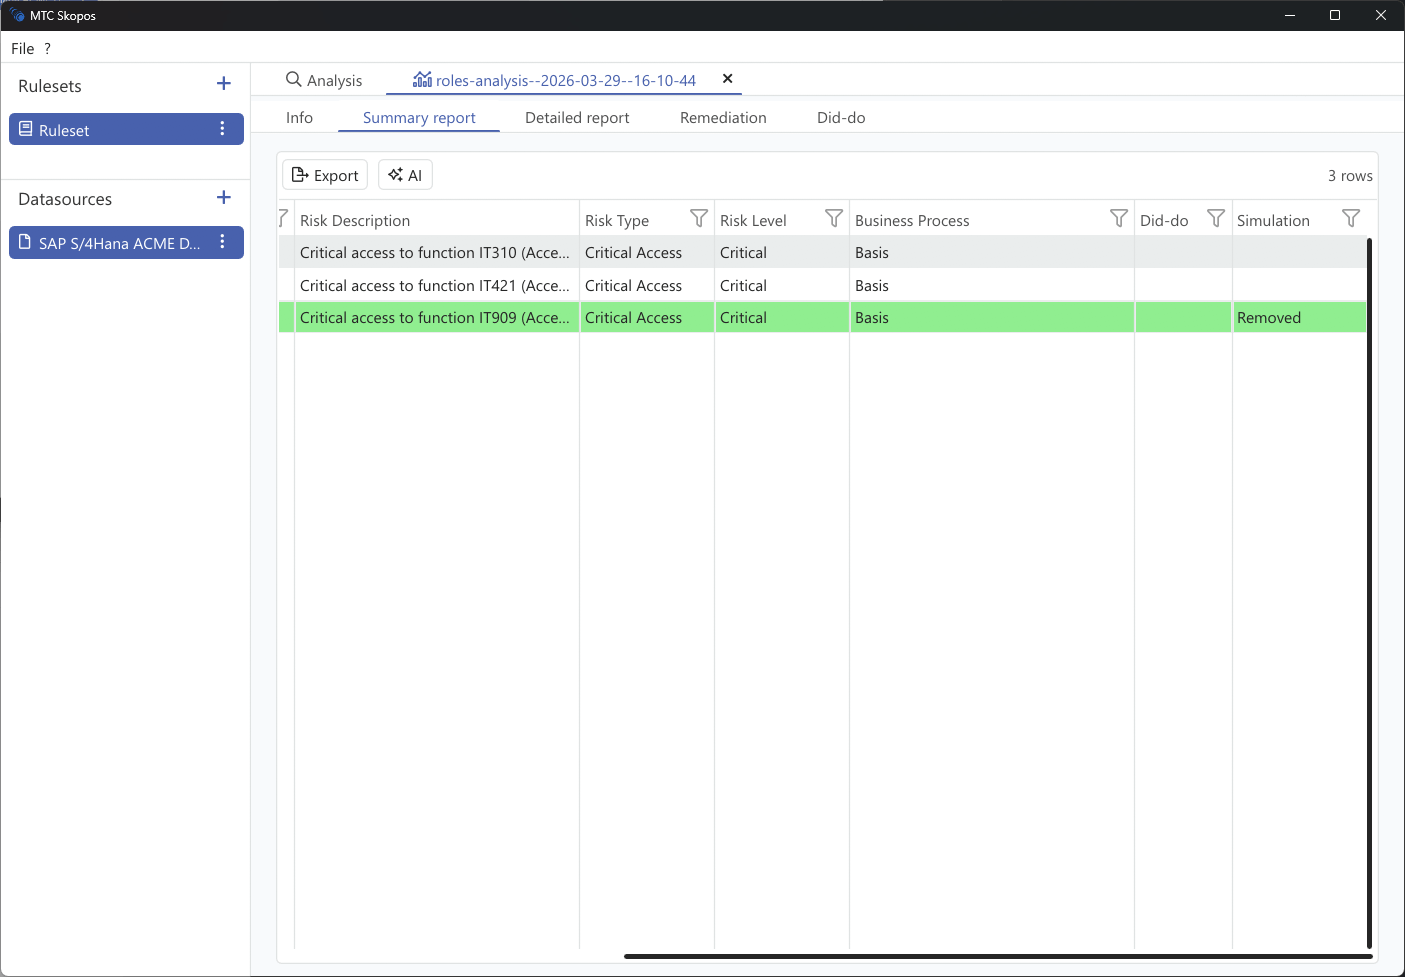Click the funnel icon on Business Process column
The height and width of the screenshot is (977, 1405).
click(1118, 218)
